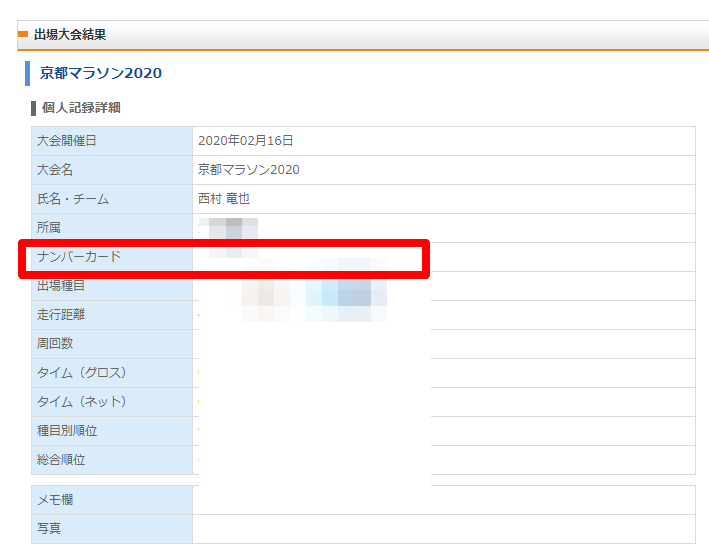Click the 走行距離 row label
This screenshot has width=709, height=549.
[61, 315]
